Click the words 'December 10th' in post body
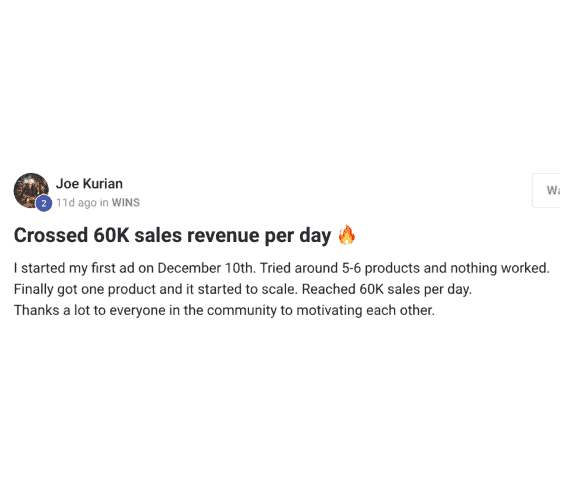 coord(206,268)
